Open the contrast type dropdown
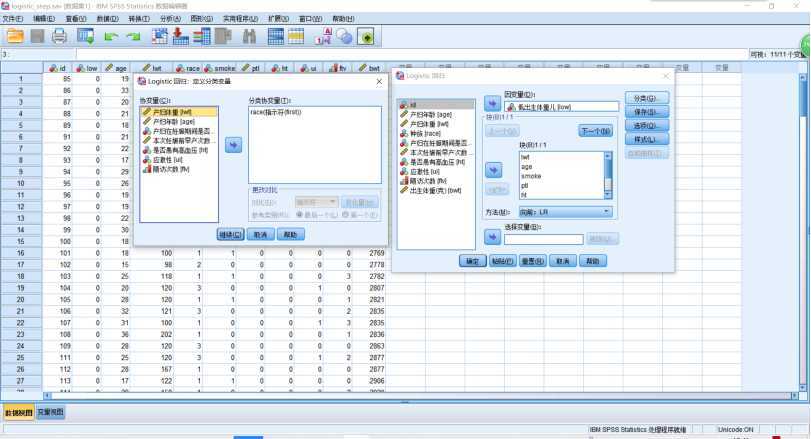The image size is (811, 439). [317, 202]
